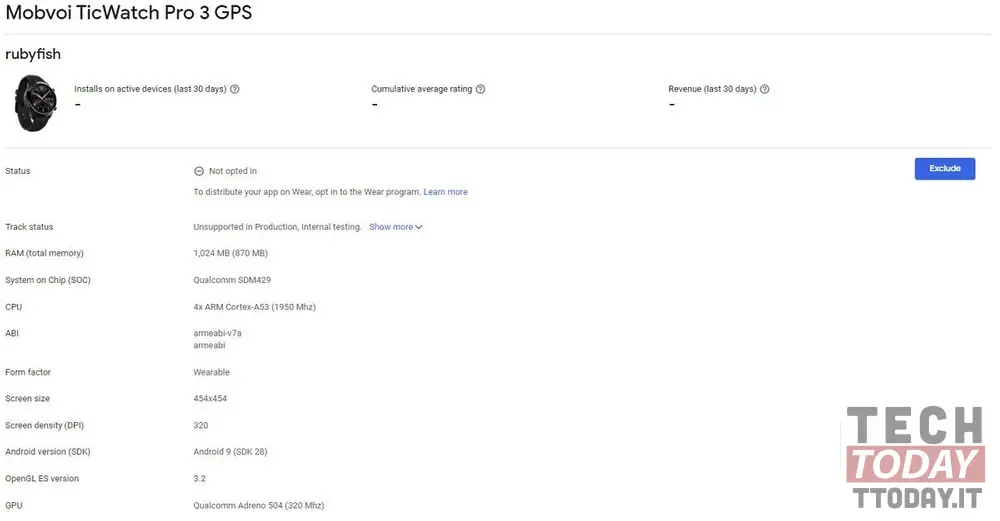Click the TicWatch device thumbnail image
Image resolution: width=1000 pixels, height=521 pixels.
tap(36, 103)
